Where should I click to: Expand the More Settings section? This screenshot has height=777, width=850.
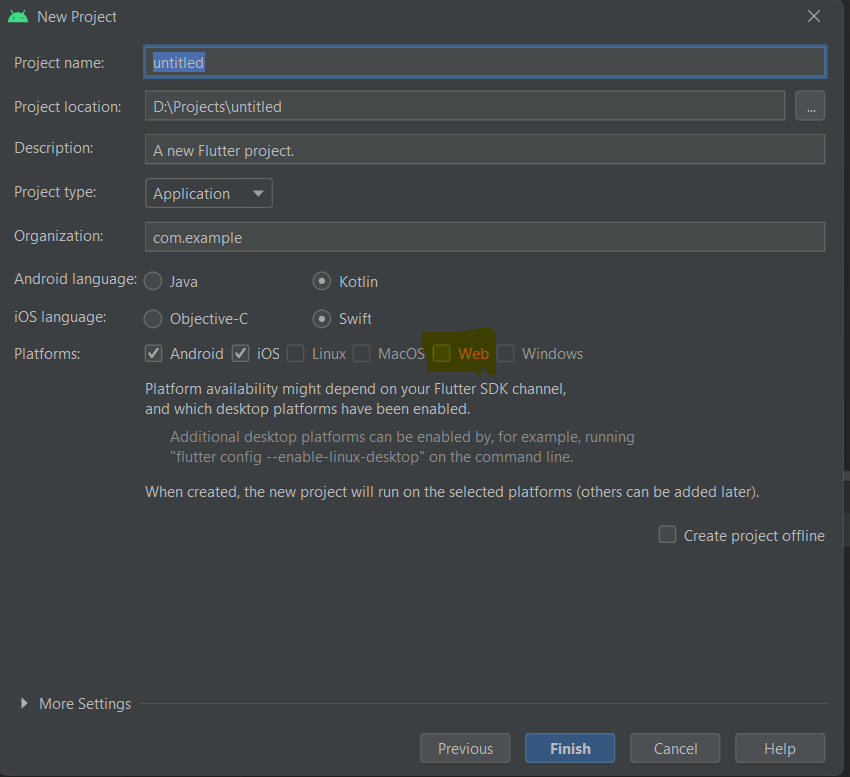(24, 703)
